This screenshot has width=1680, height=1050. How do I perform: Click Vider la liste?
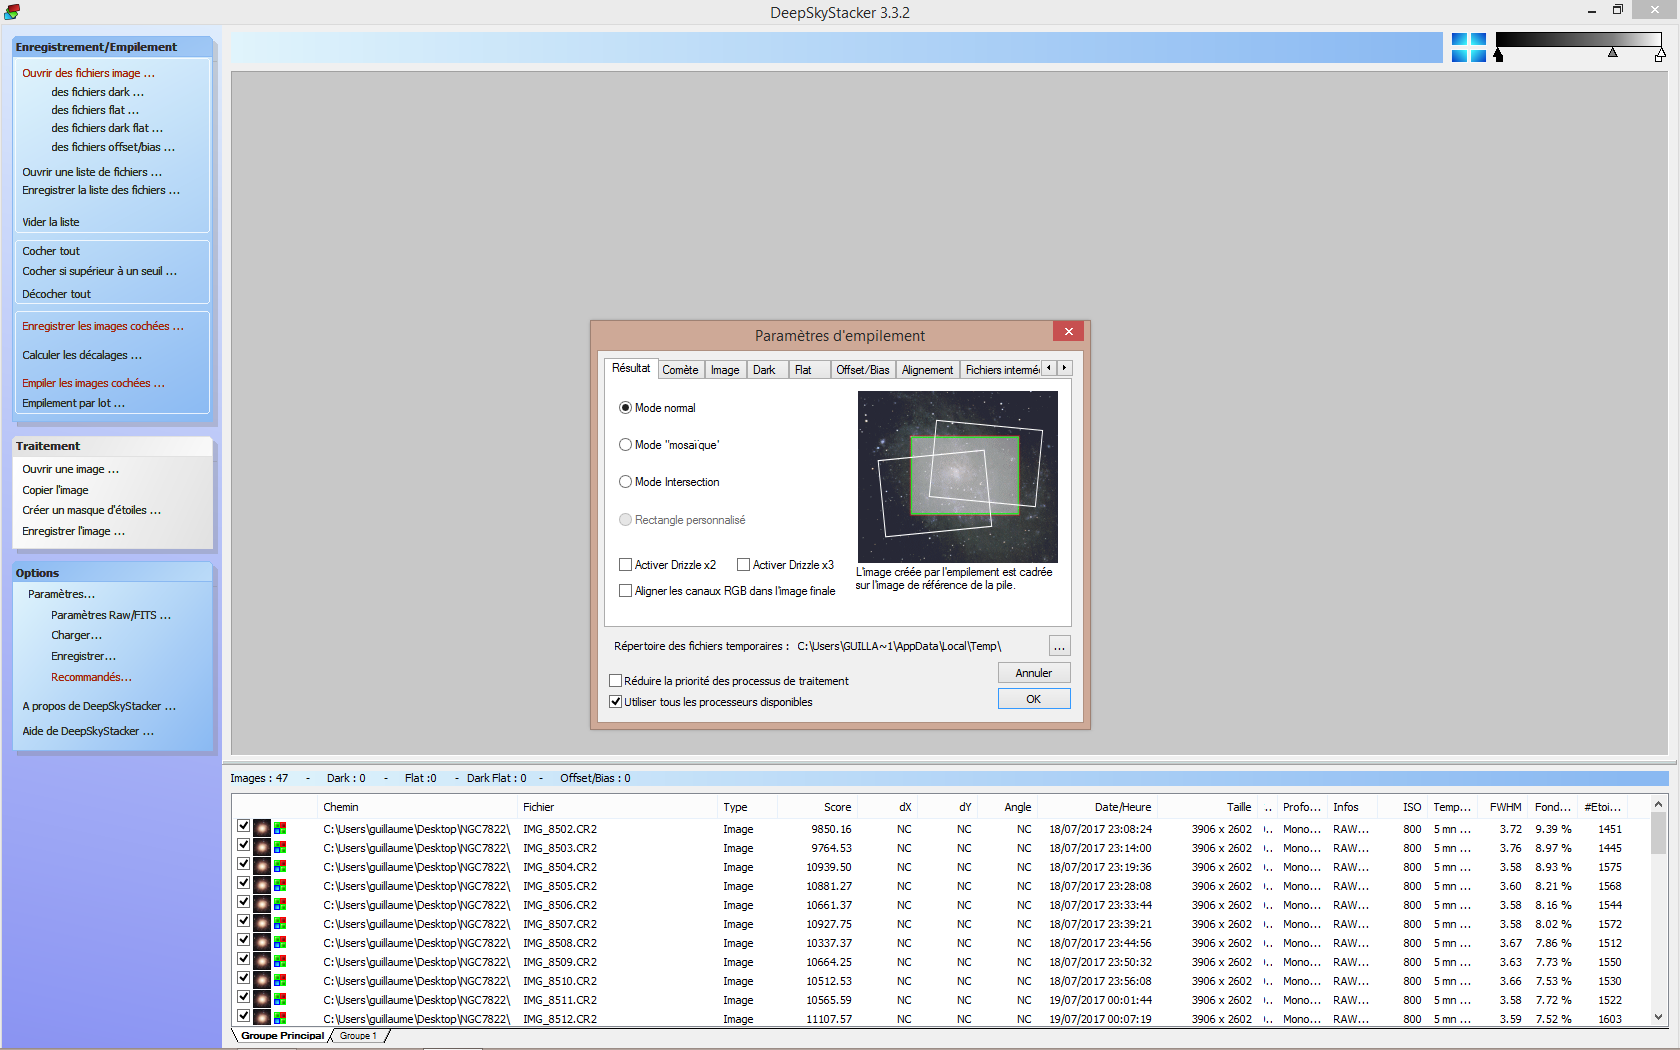tap(50, 222)
